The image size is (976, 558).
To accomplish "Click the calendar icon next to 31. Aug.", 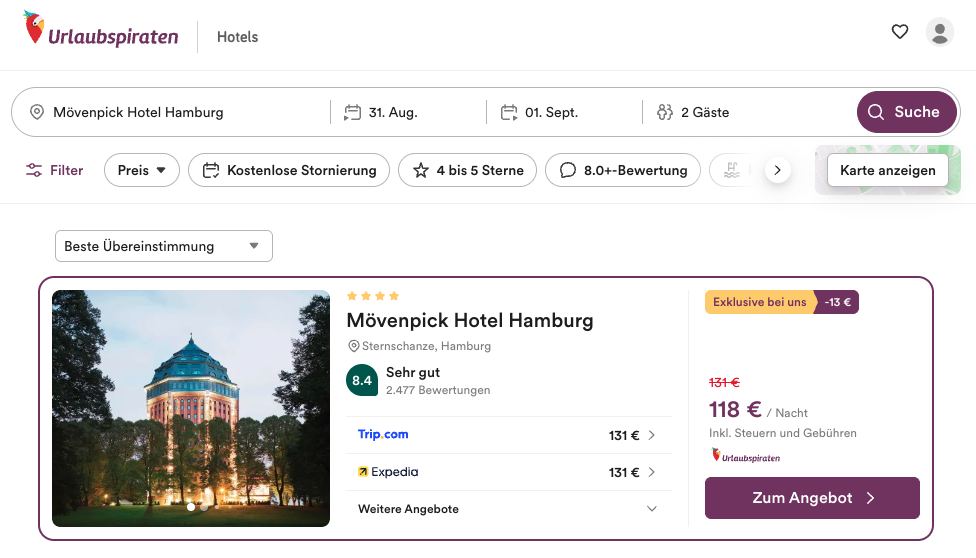I will (x=352, y=112).
